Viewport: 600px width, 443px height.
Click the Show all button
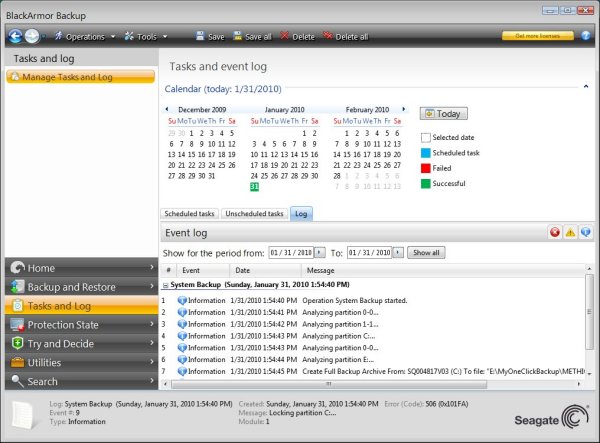[426, 252]
